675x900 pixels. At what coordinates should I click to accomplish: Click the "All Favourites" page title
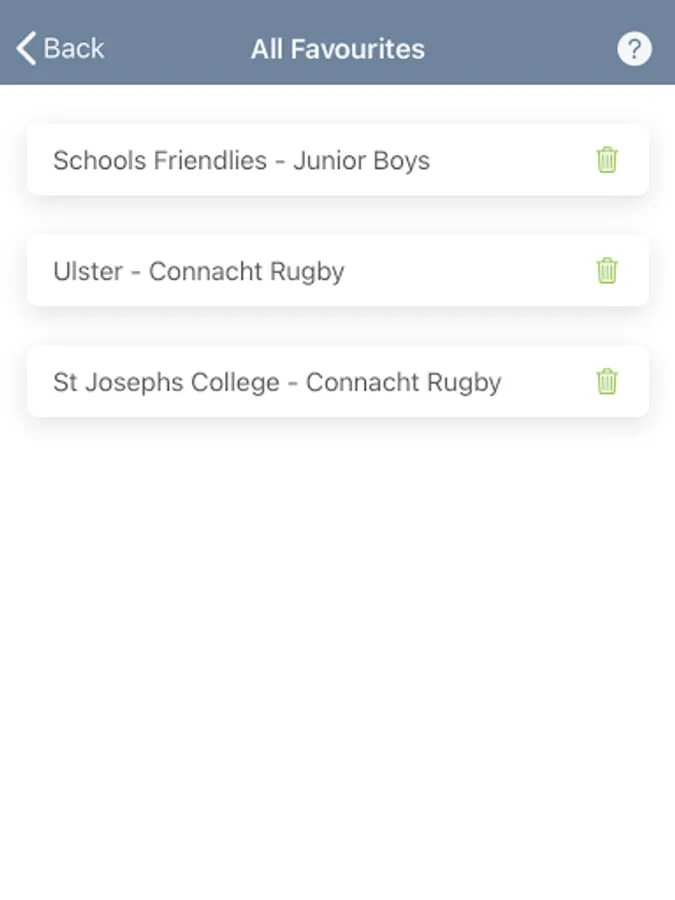338,49
